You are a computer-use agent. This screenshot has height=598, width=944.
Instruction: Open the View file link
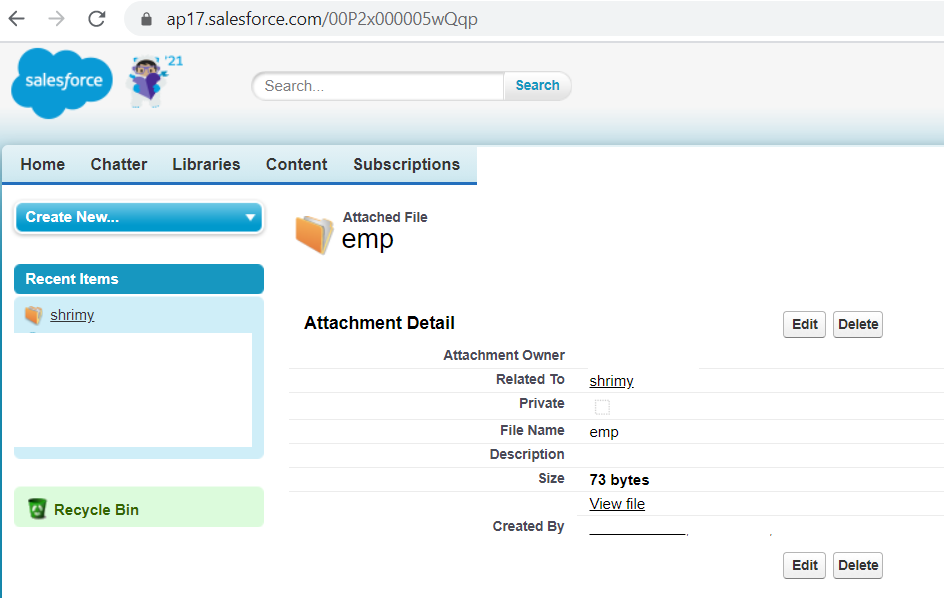point(617,504)
